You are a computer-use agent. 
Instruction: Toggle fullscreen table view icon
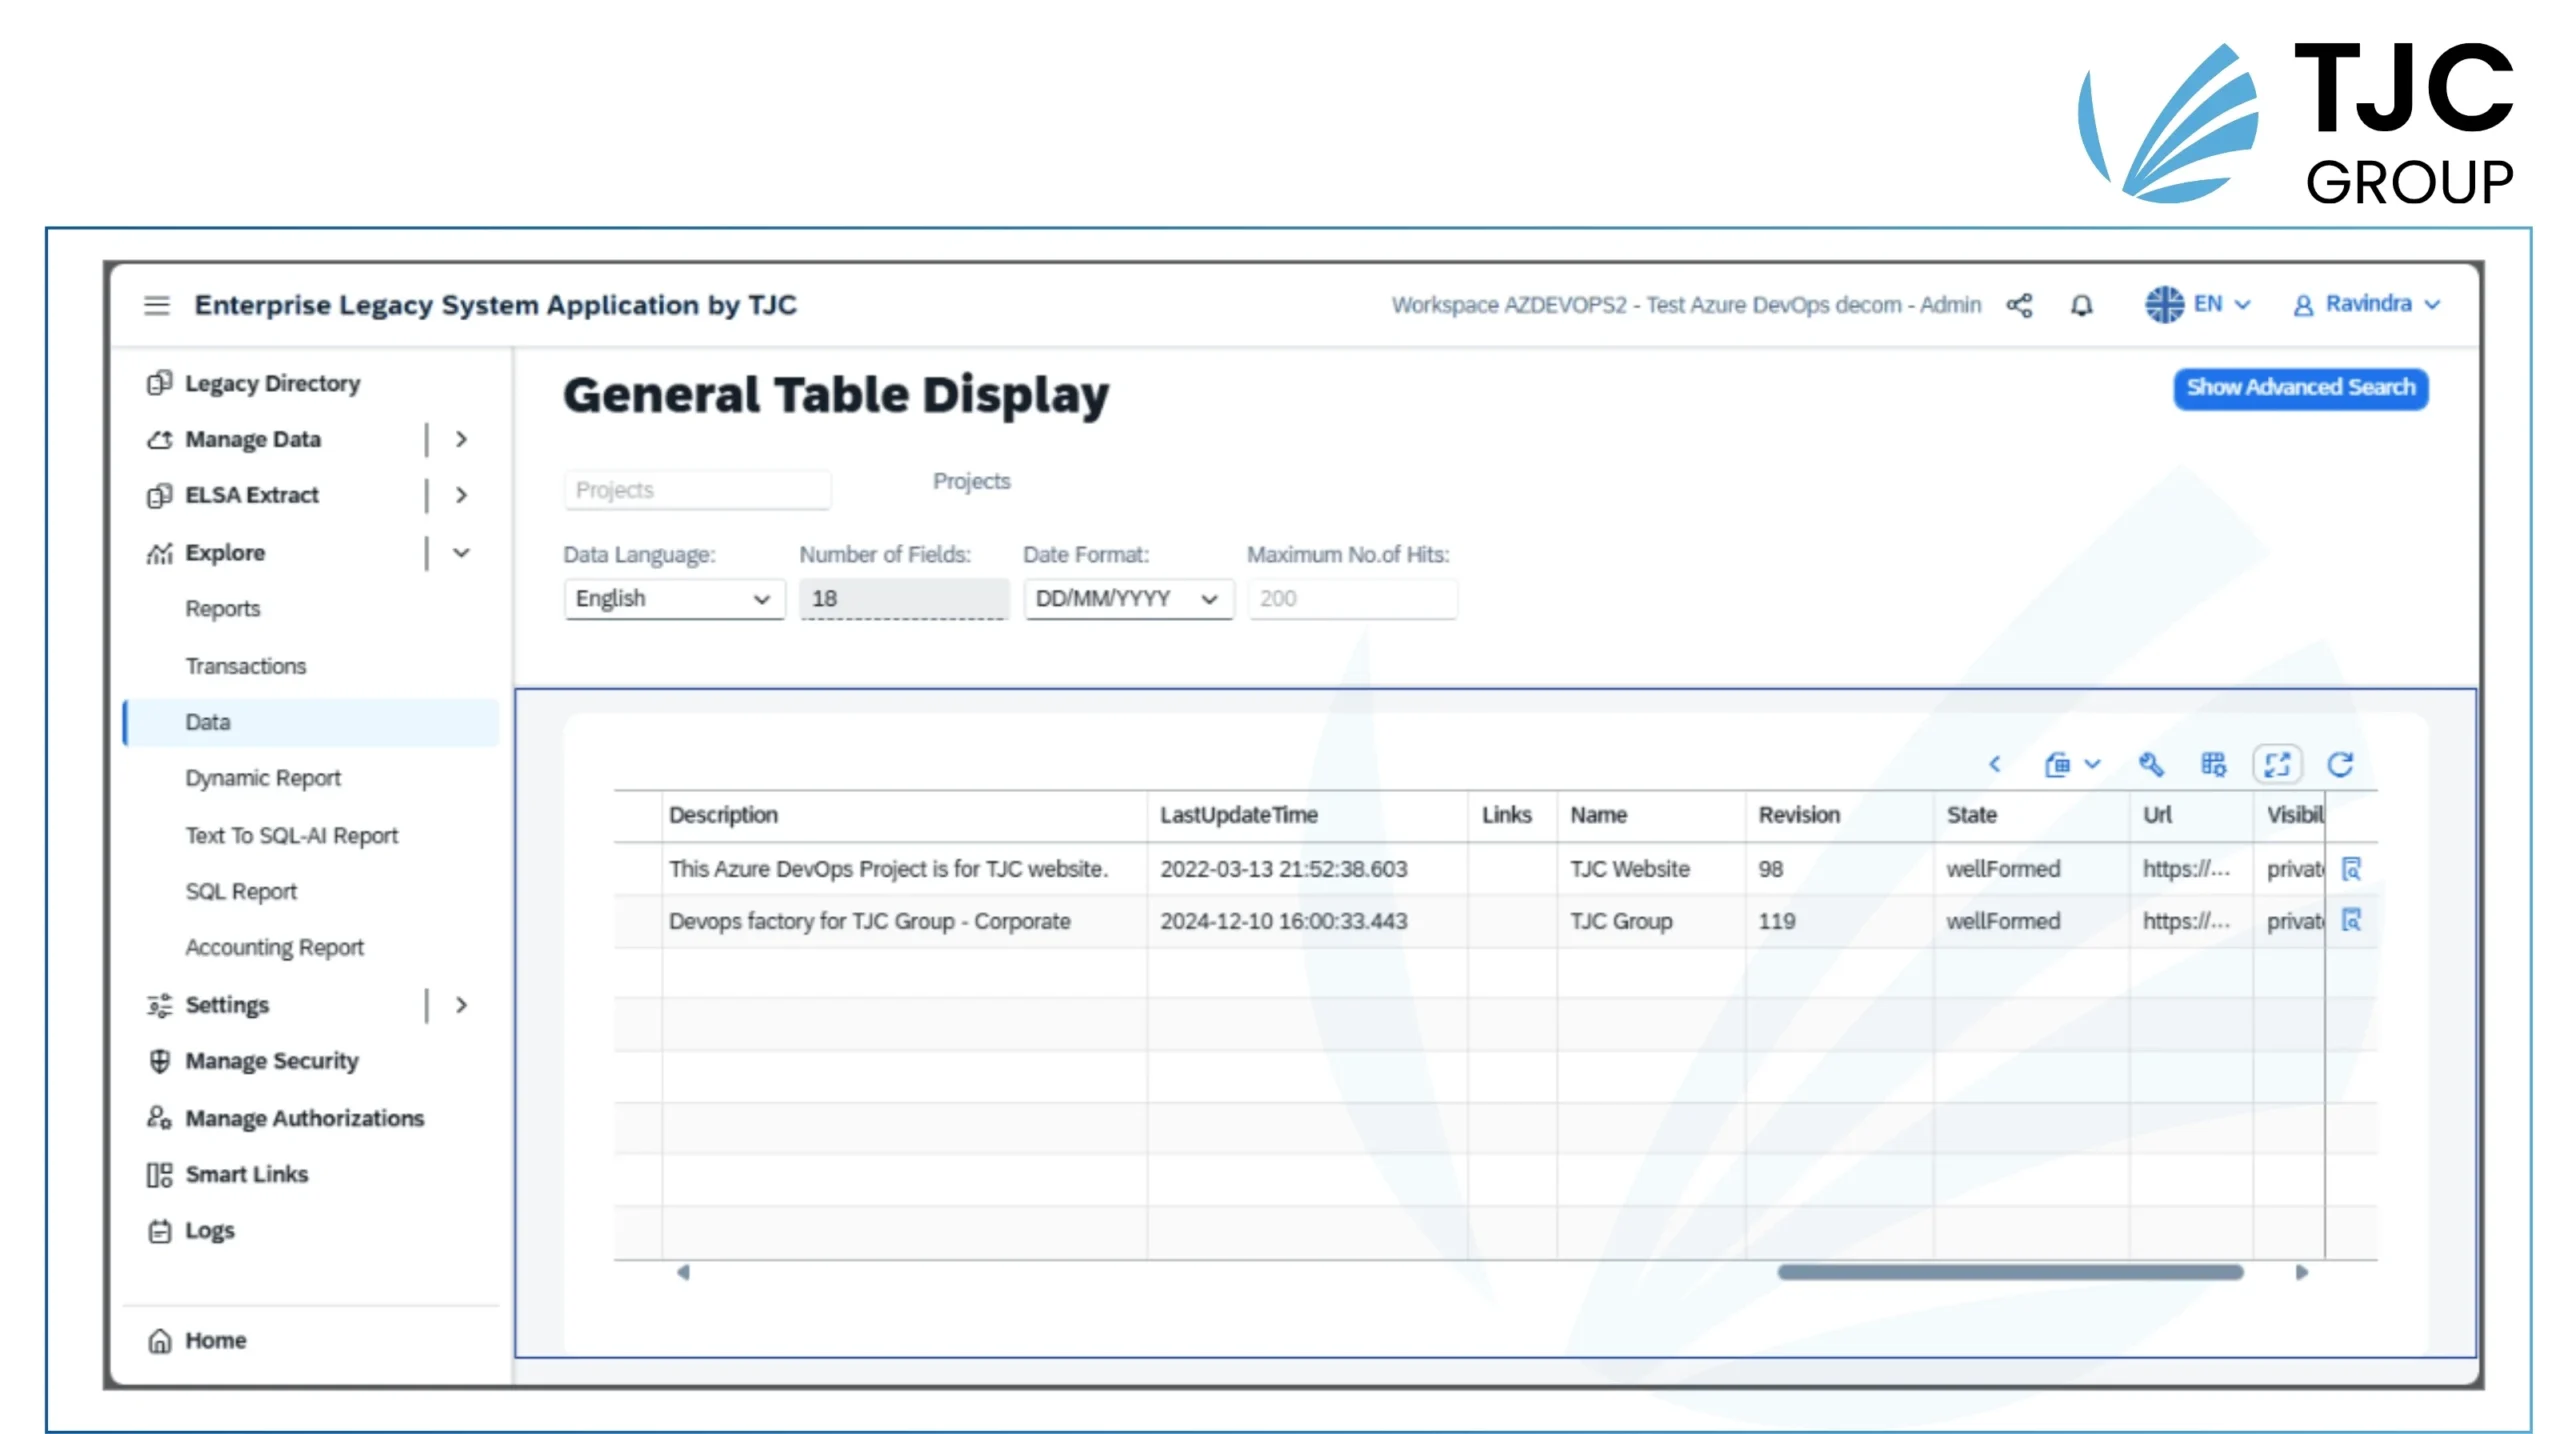click(x=2277, y=765)
